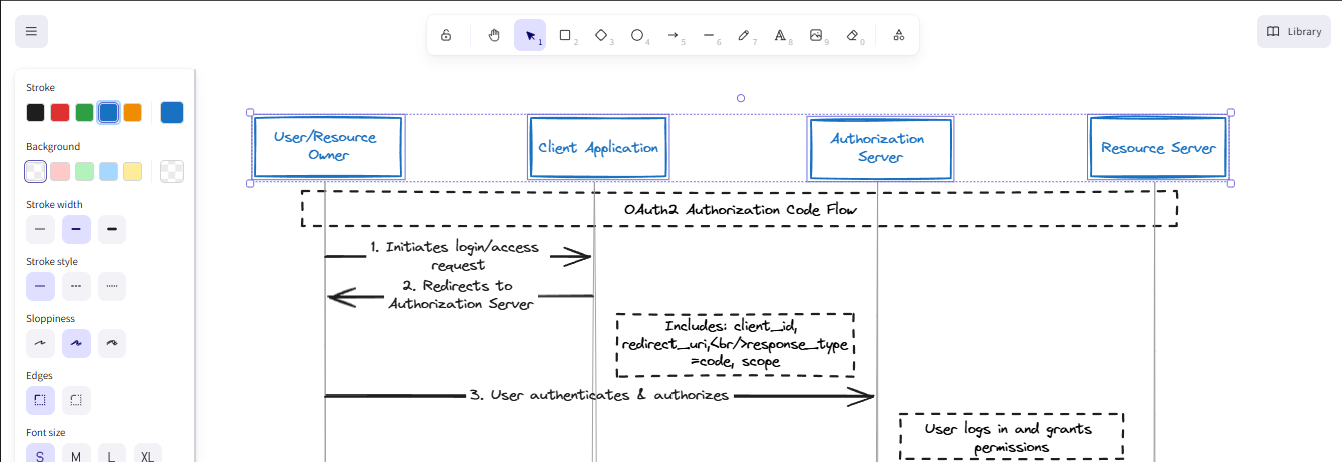Select the Client Application box
The width and height of the screenshot is (1342, 462).
click(x=598, y=147)
